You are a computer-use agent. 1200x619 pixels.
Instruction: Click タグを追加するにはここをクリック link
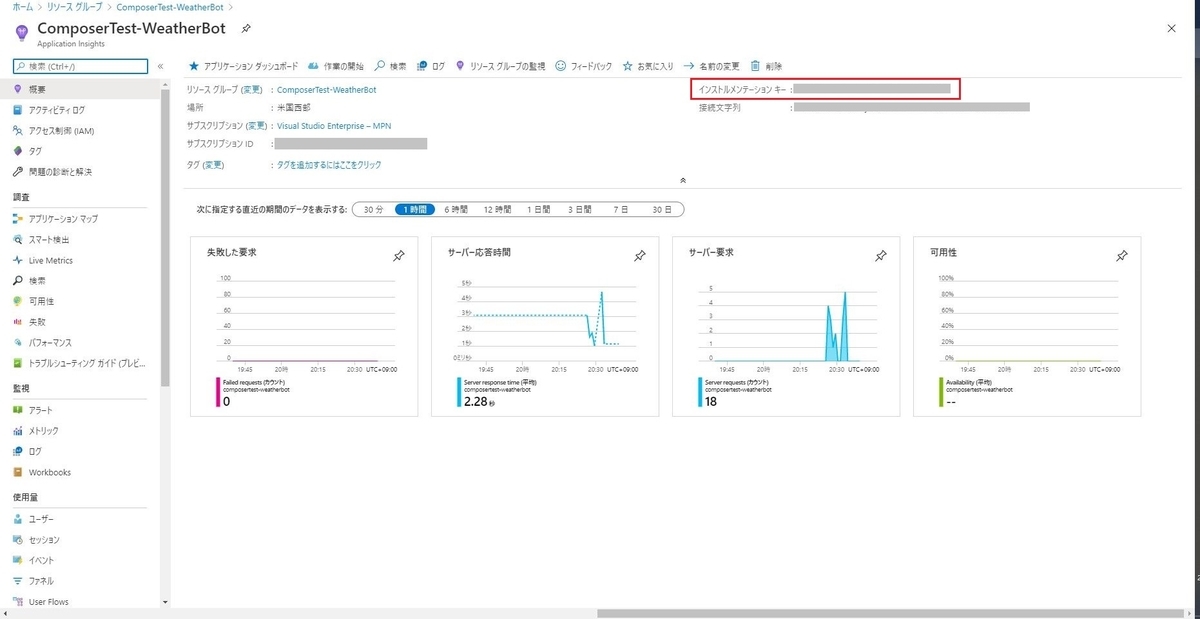click(x=329, y=165)
